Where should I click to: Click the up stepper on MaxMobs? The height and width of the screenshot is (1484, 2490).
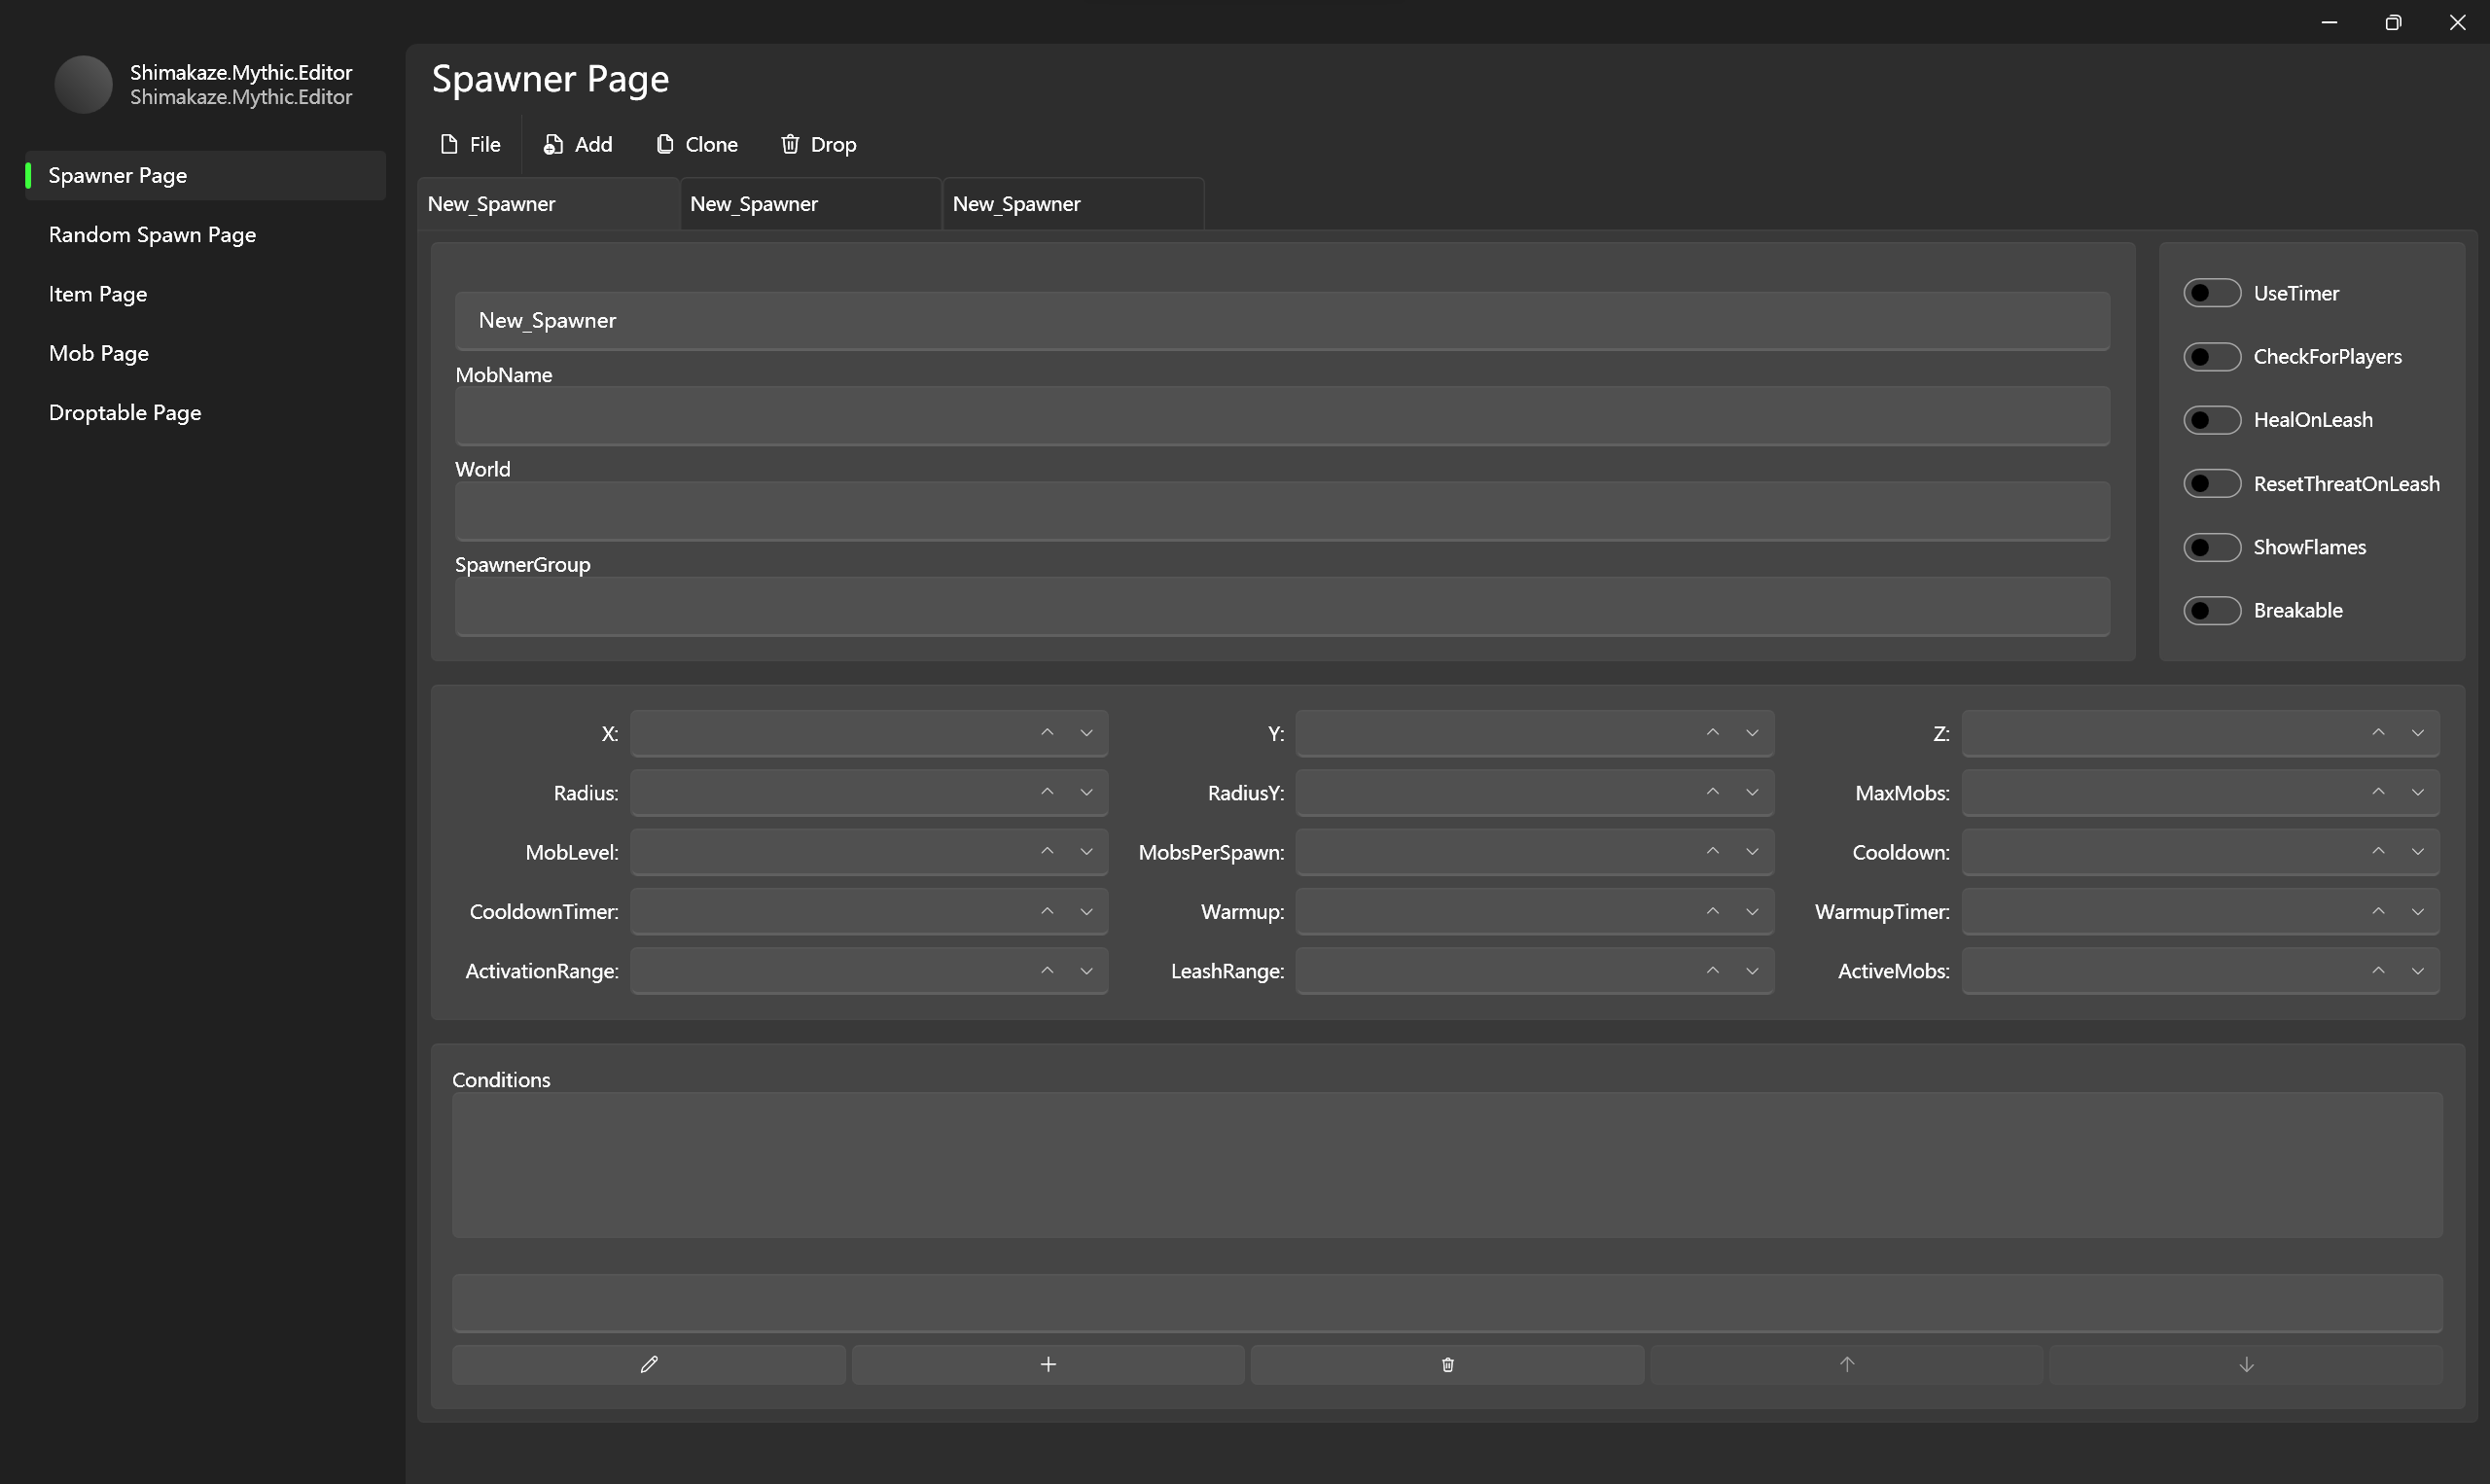click(2379, 792)
